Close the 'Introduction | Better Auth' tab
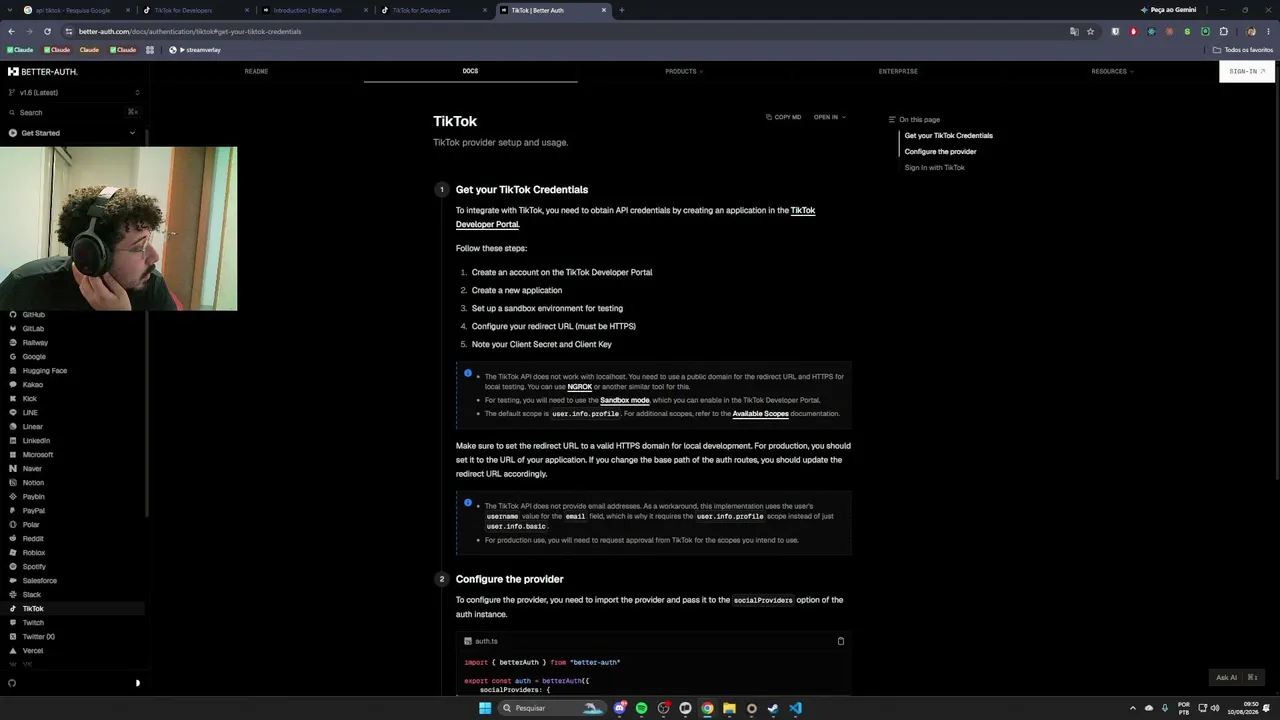1280x720 pixels. coord(366,10)
